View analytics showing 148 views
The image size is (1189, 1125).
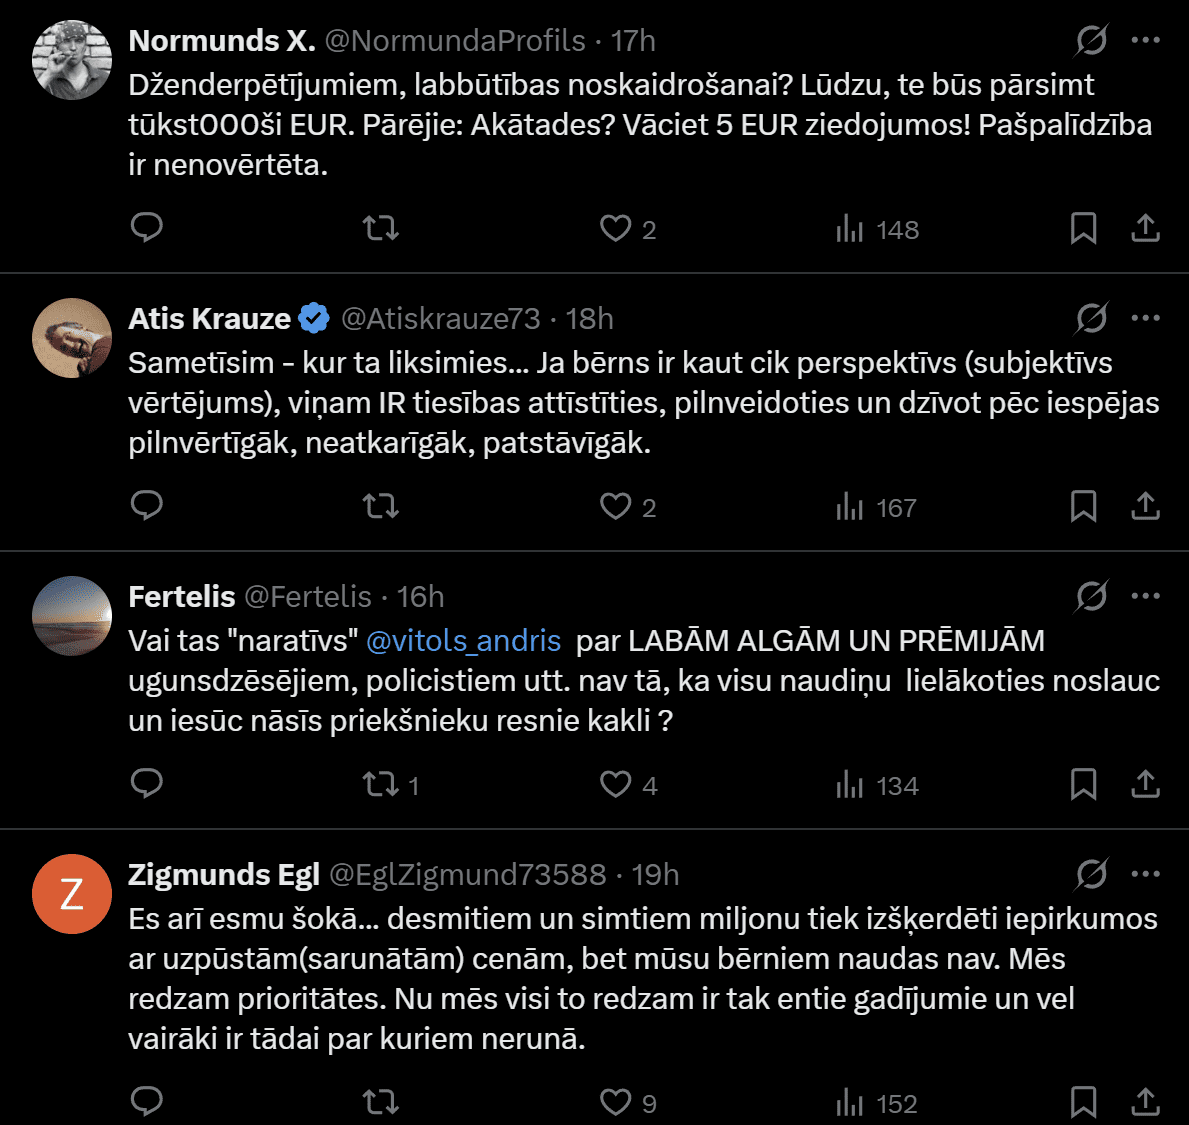[877, 229]
